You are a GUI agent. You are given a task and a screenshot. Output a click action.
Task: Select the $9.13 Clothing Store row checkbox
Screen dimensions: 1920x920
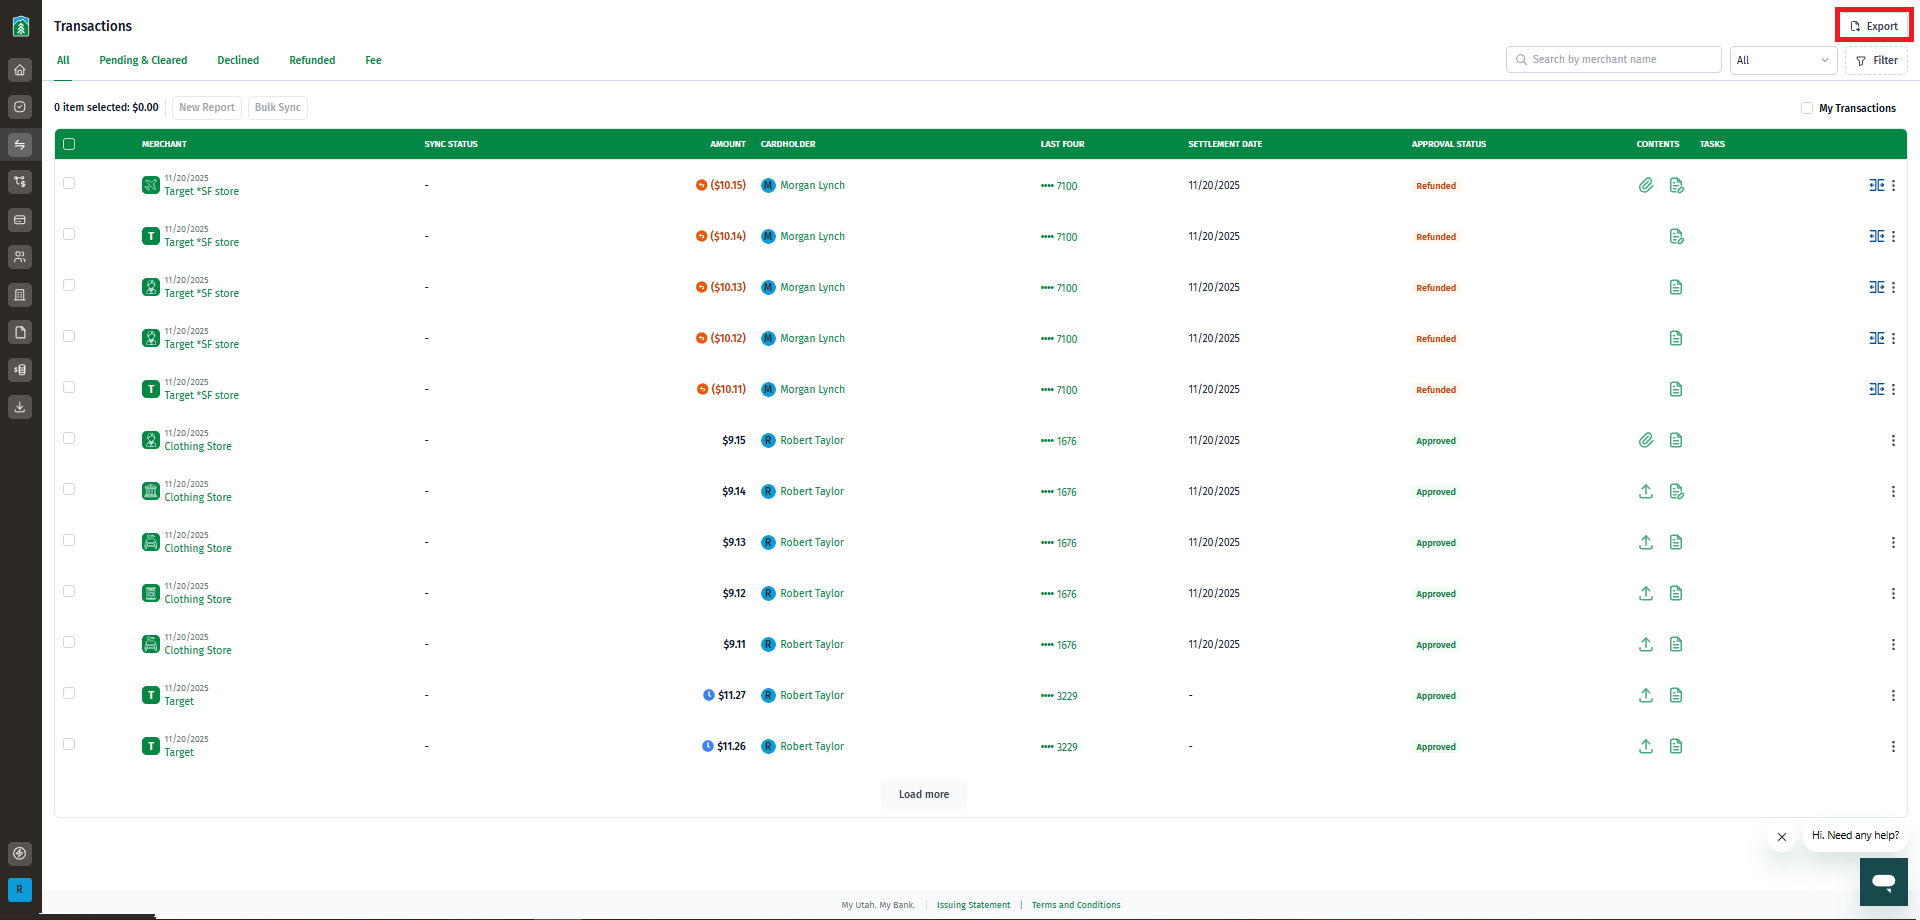[69, 540]
